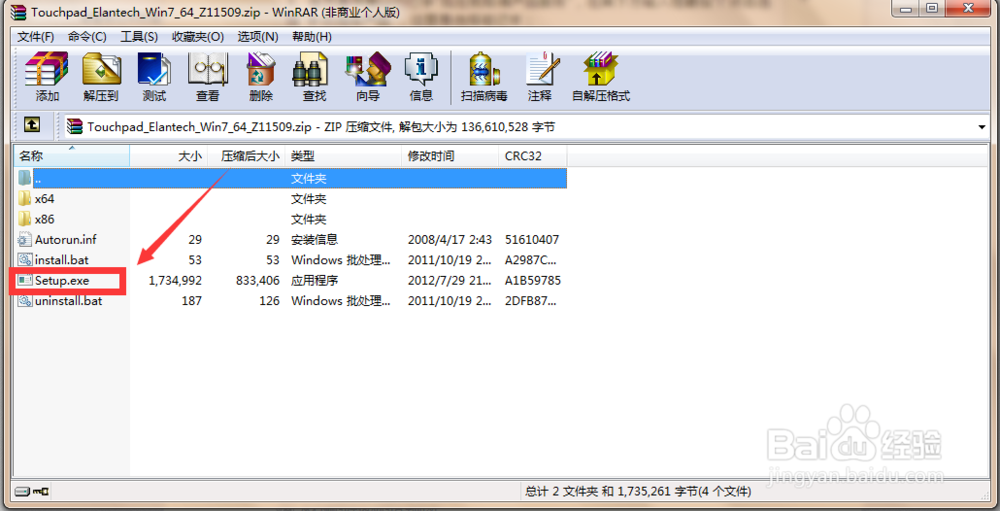Click the Add (添加) toolbar icon
This screenshot has width=1000, height=511.
pyautogui.click(x=47, y=70)
